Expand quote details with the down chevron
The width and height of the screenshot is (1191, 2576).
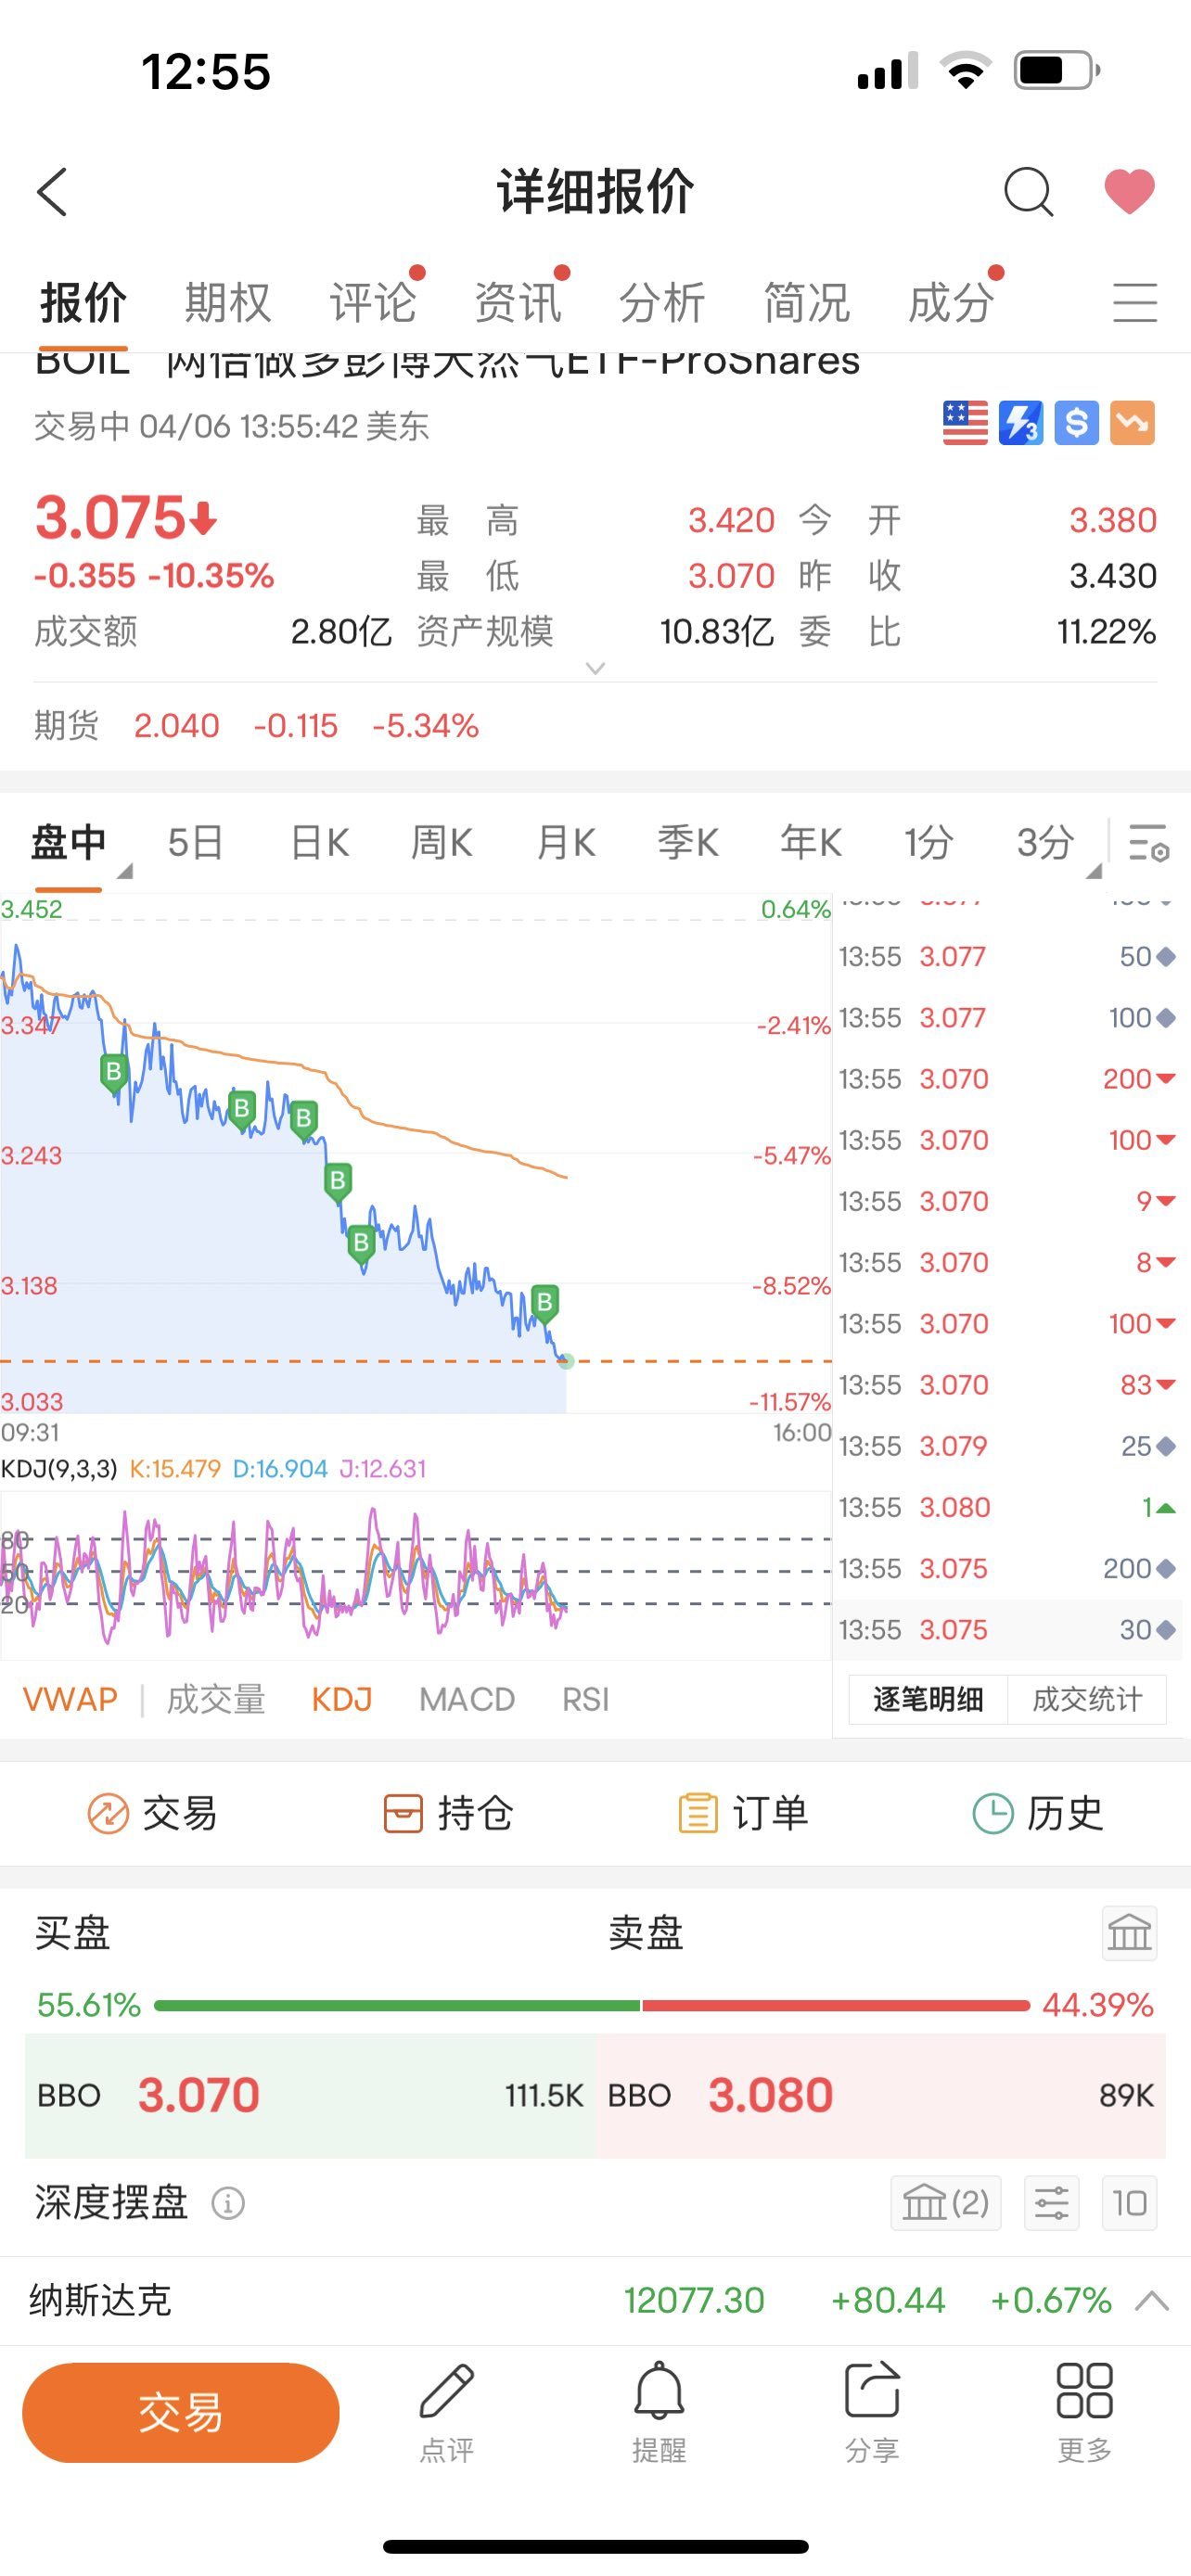click(x=595, y=668)
